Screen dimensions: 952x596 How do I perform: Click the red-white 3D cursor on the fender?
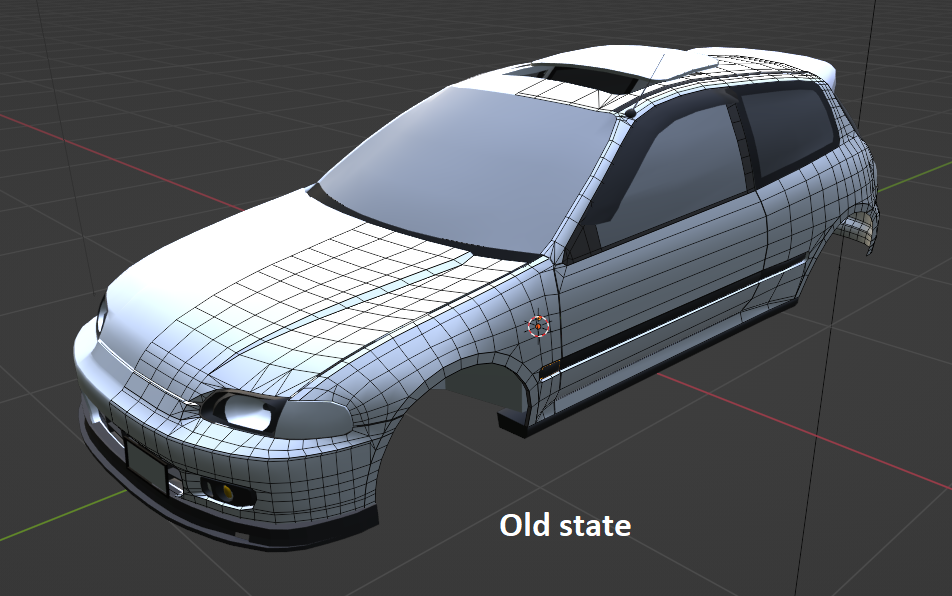point(538,327)
